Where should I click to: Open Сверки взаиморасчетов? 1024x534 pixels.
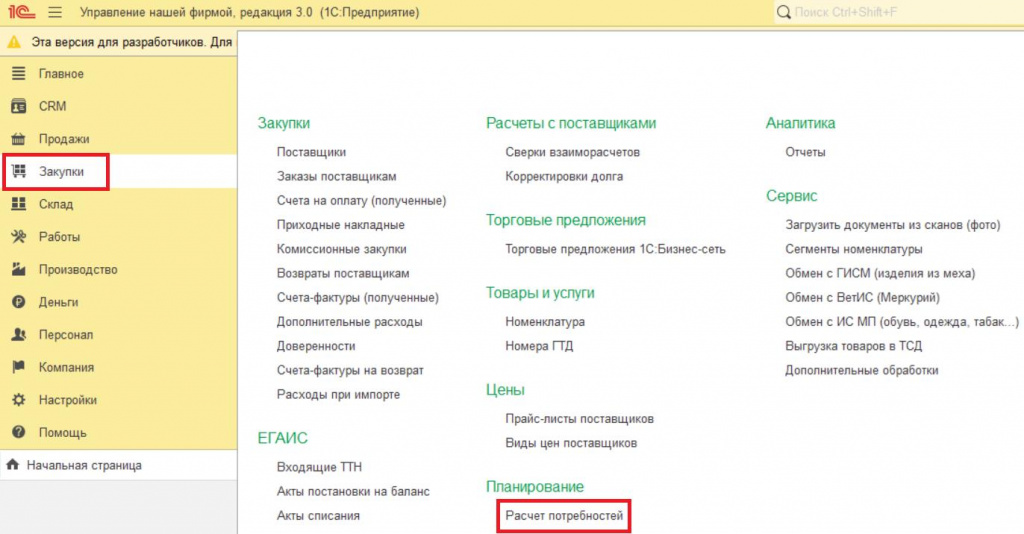(572, 152)
